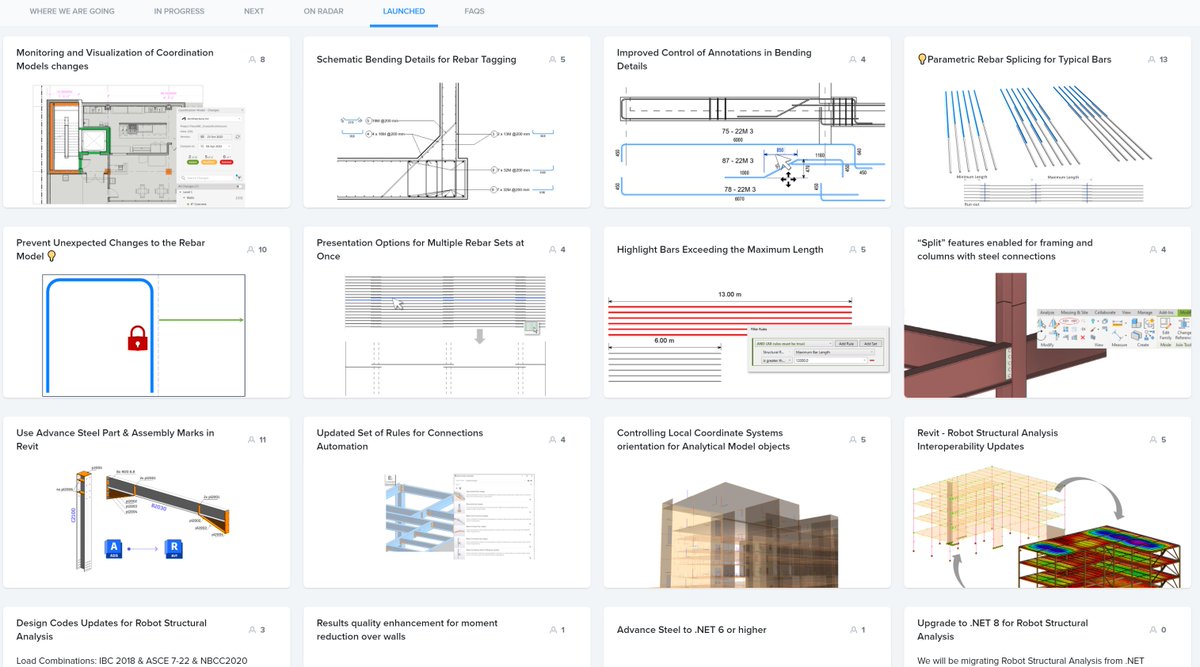
Task: Open the multiple rebar sets presentation thumbnail
Action: (x=446, y=335)
